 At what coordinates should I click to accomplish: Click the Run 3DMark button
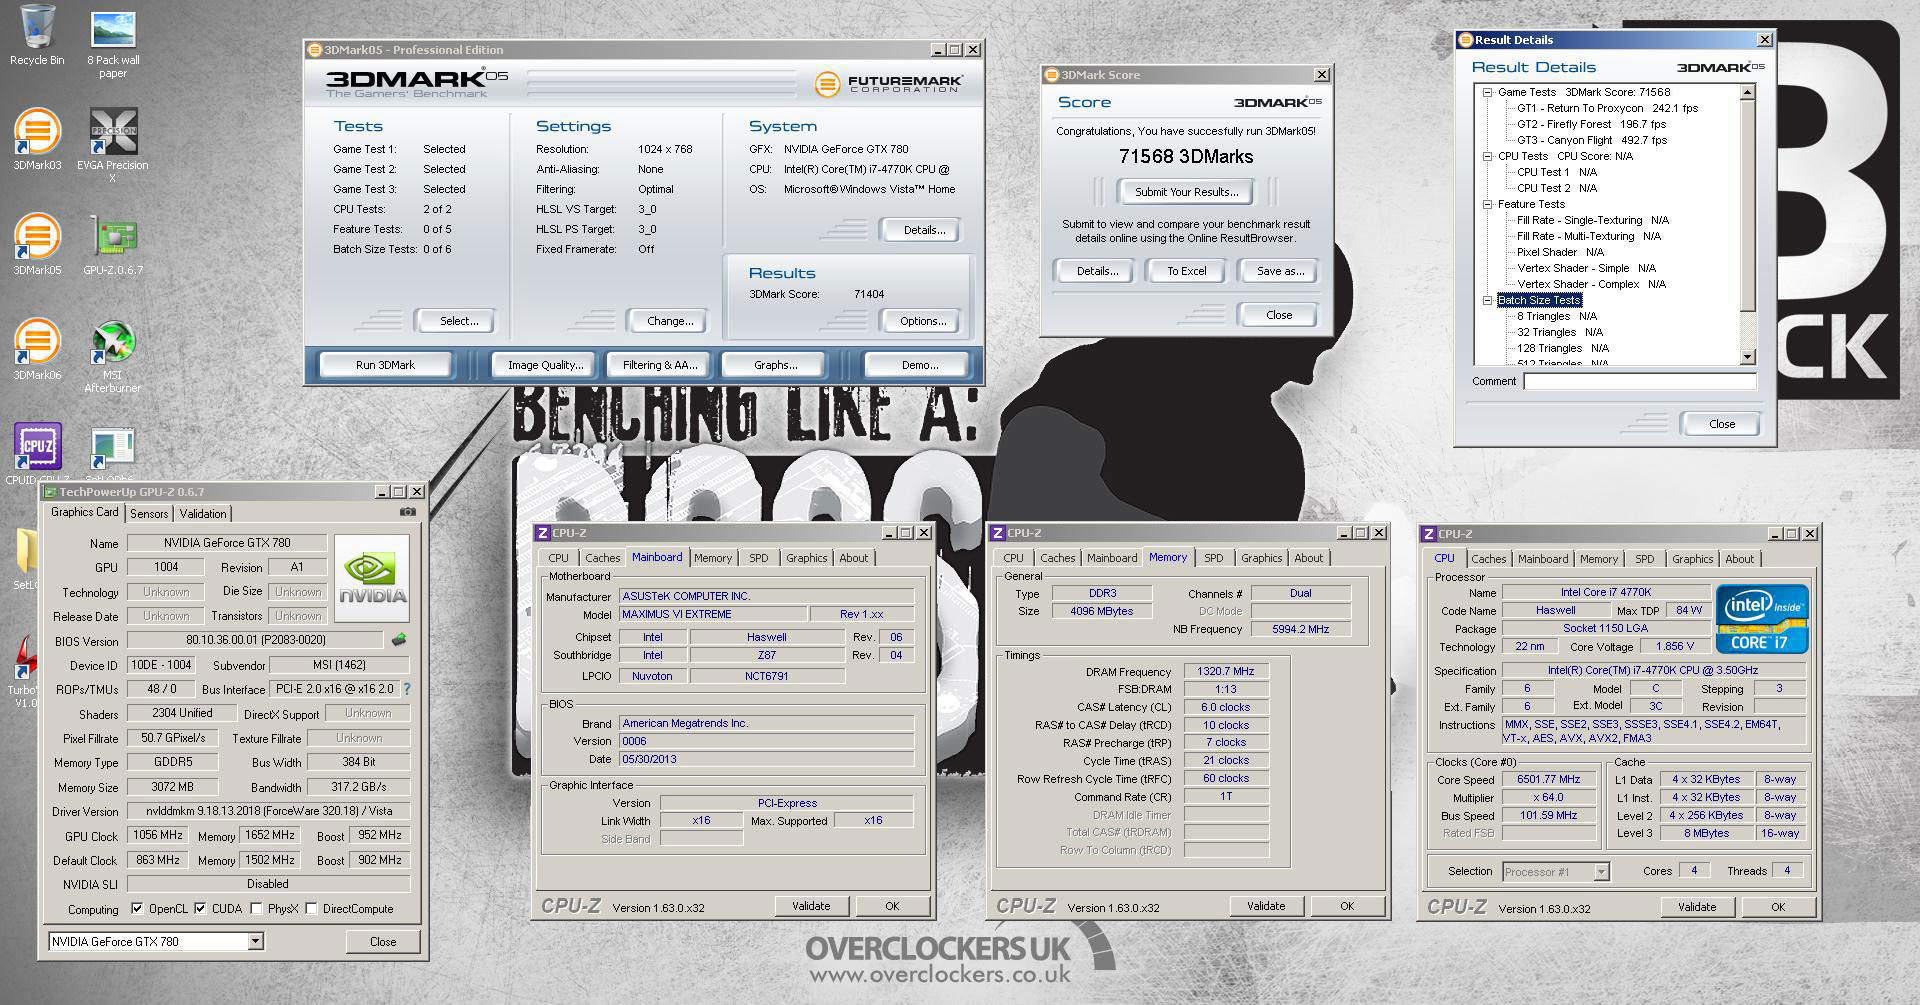coord(385,365)
